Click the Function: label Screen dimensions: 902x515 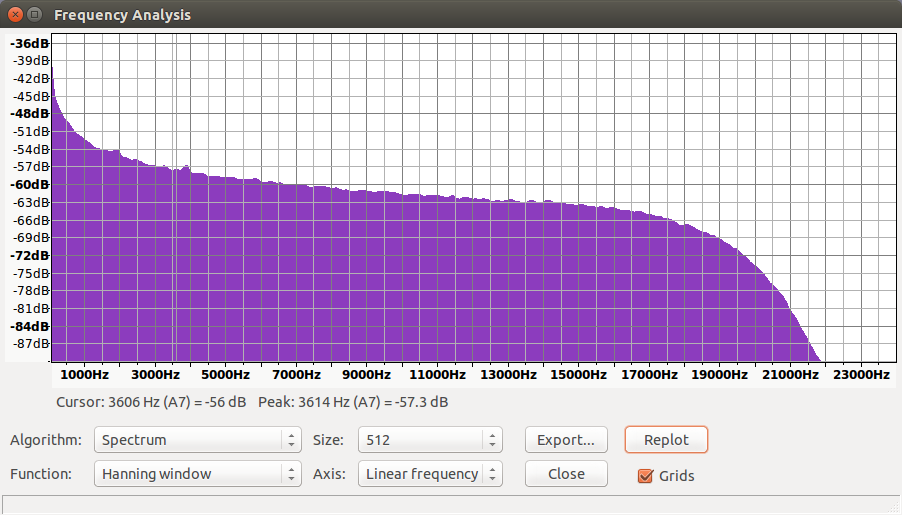coord(41,474)
